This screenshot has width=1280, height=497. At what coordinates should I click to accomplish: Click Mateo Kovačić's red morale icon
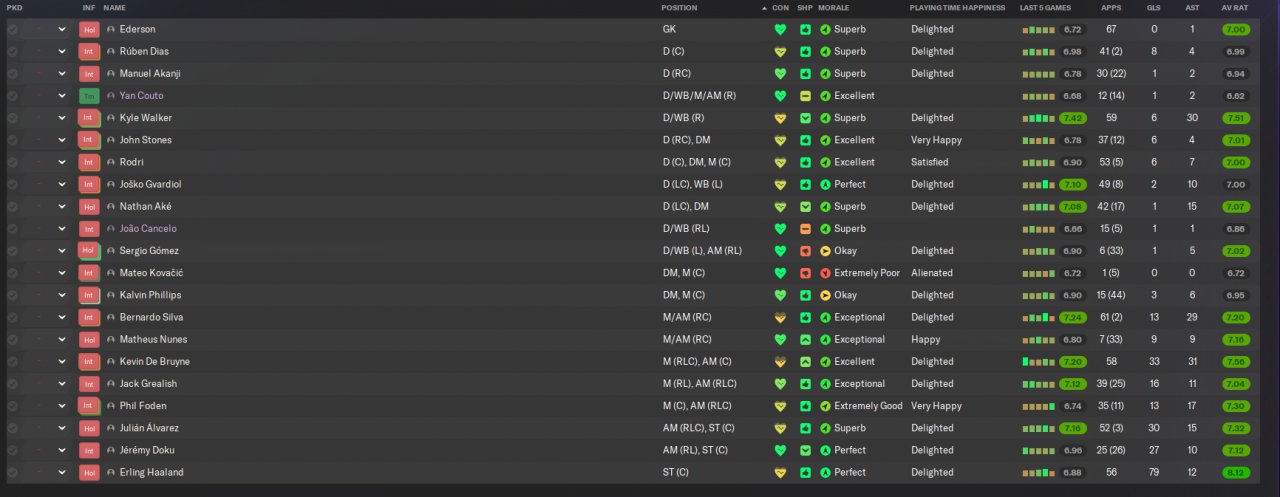[825, 273]
